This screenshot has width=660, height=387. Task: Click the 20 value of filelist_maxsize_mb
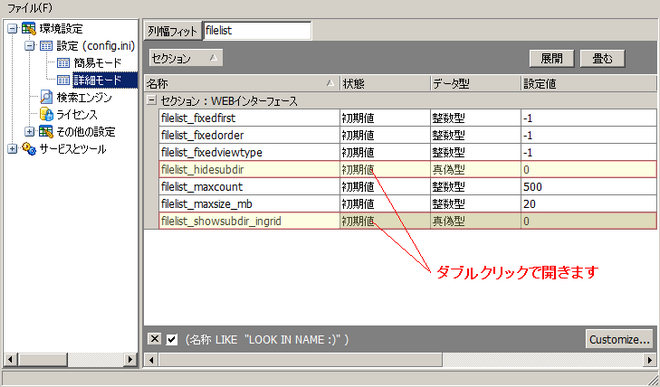pyautogui.click(x=530, y=204)
